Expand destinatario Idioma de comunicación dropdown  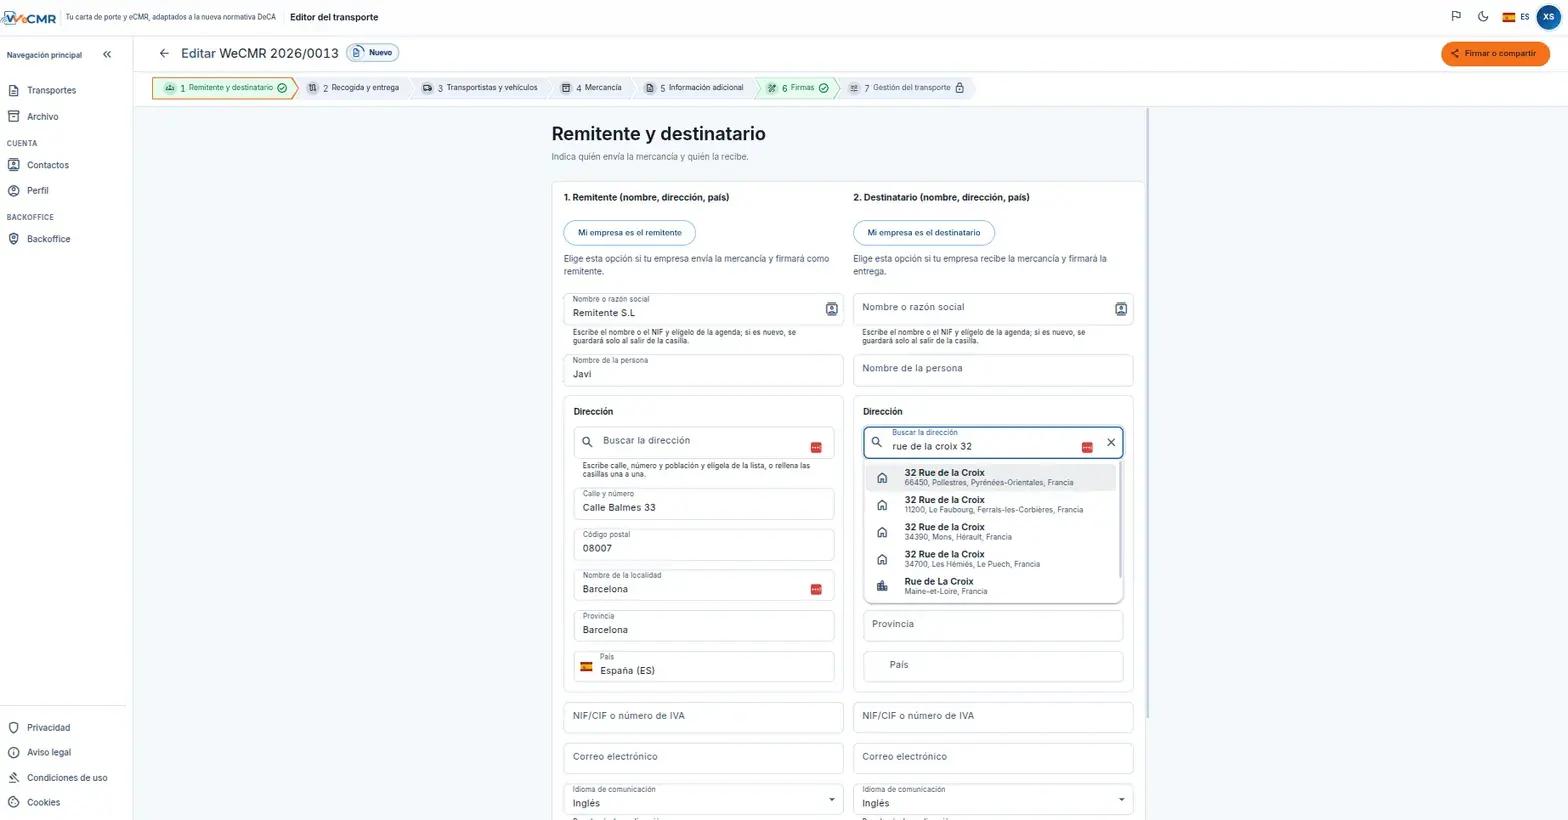click(1121, 800)
